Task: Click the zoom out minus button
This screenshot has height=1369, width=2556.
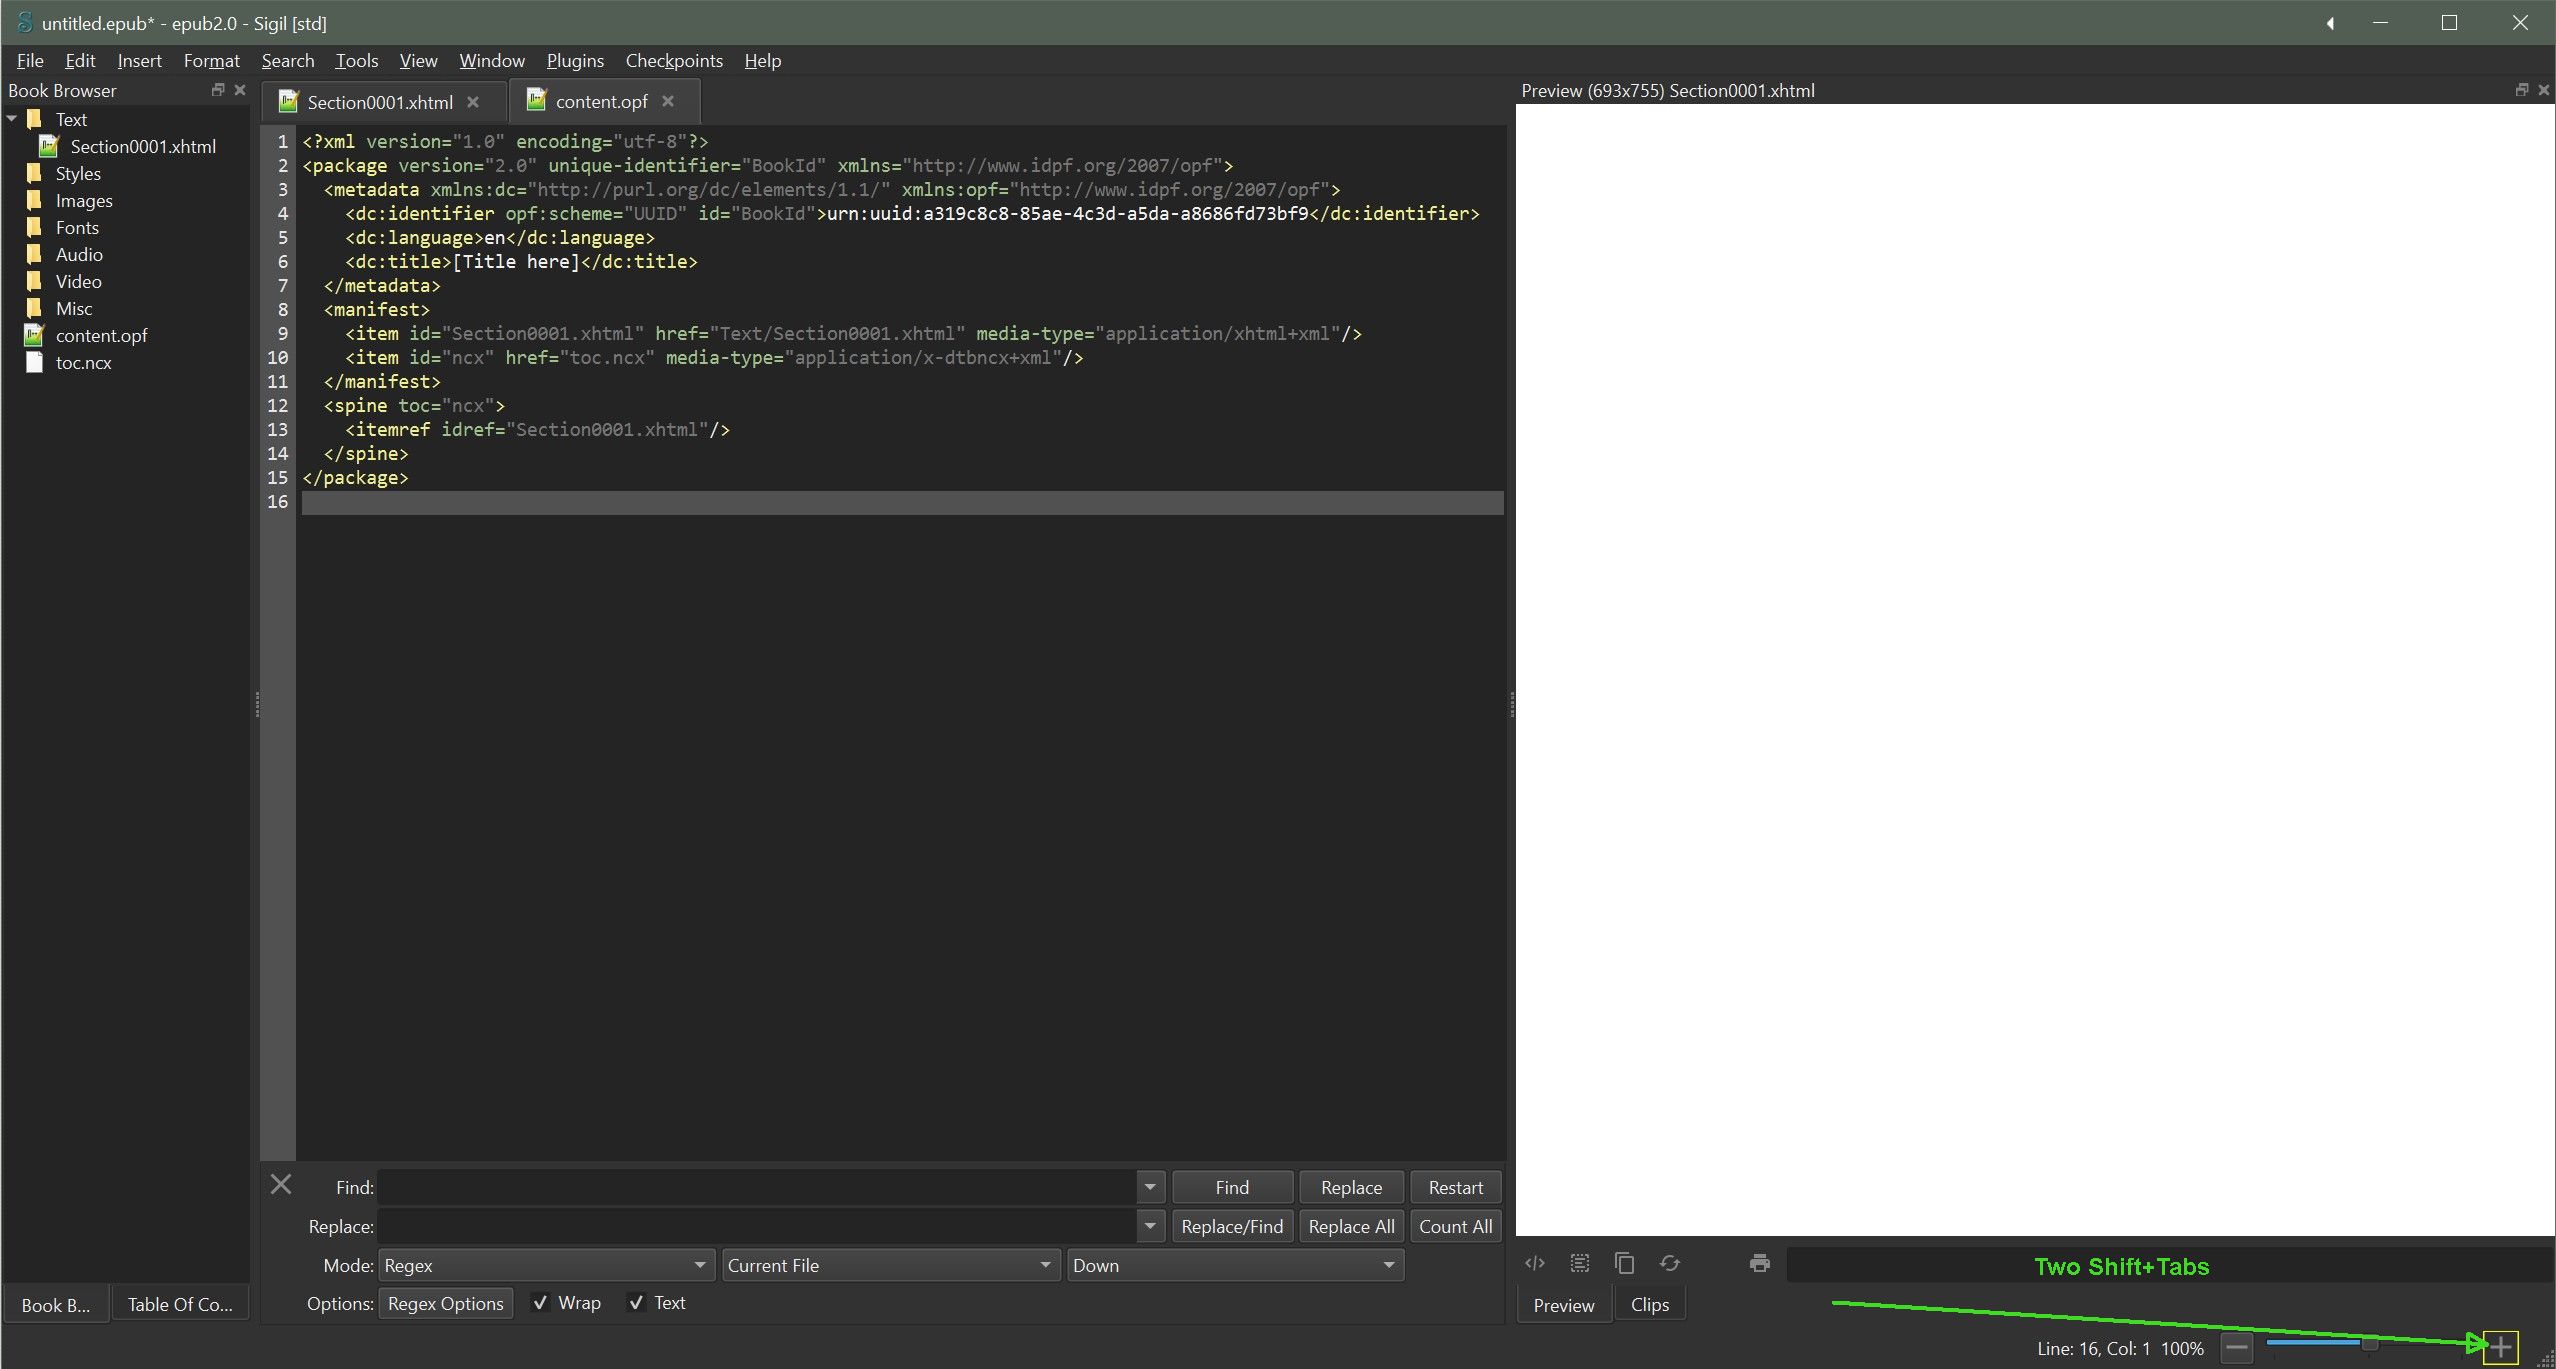Action: pyautogui.click(x=2237, y=1347)
